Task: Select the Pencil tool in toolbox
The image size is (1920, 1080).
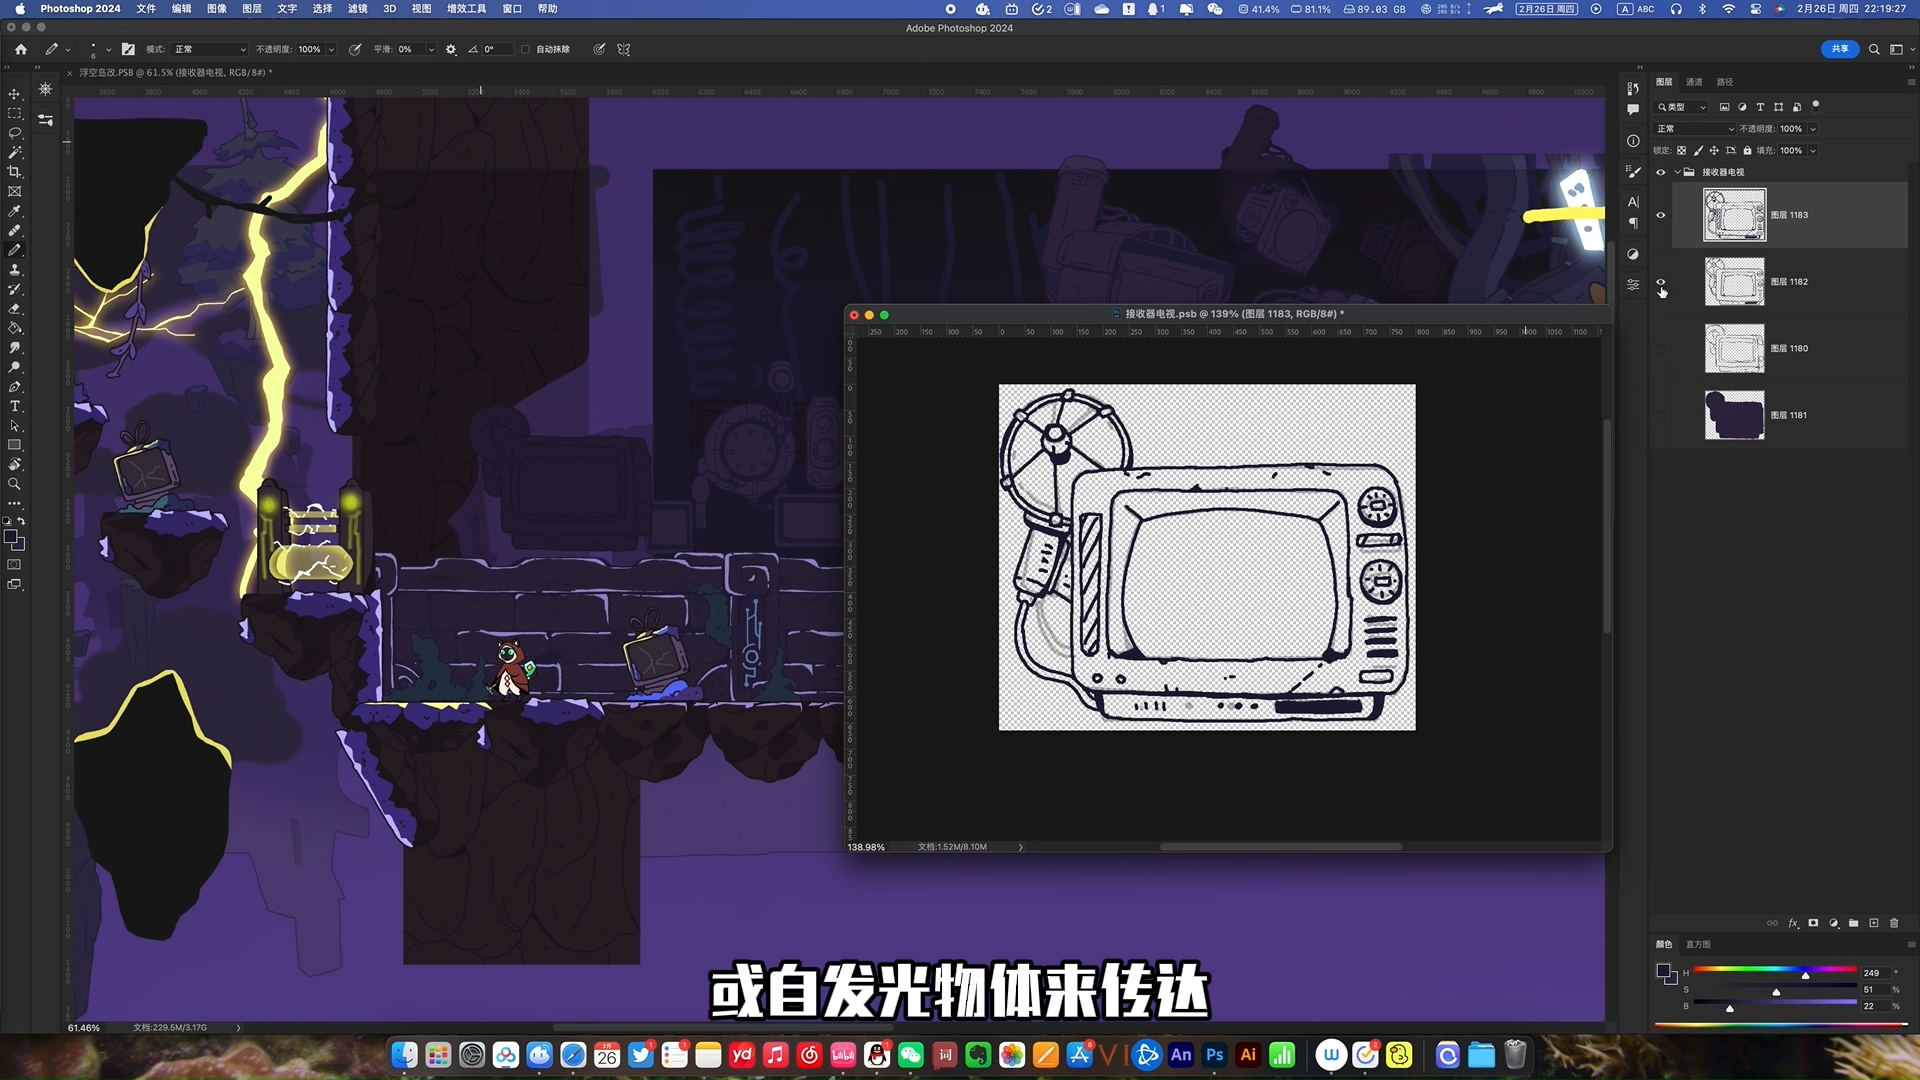Action: (x=14, y=250)
